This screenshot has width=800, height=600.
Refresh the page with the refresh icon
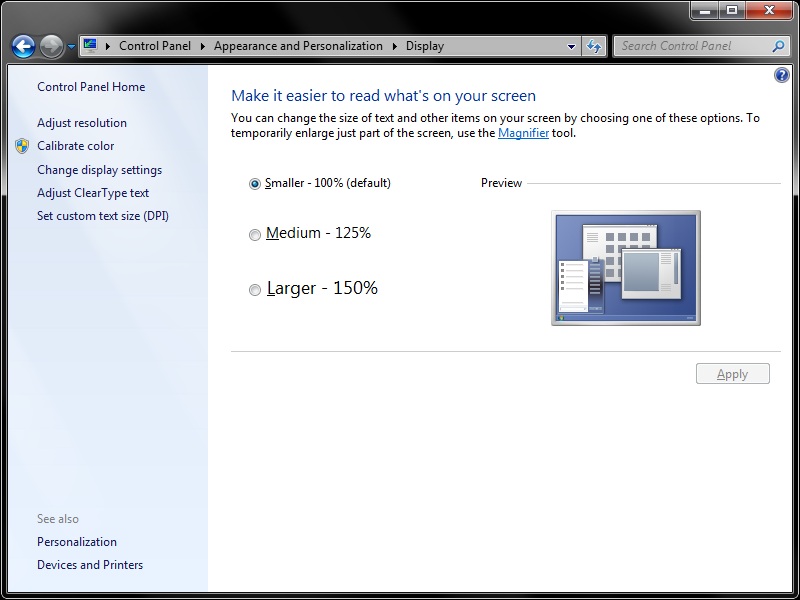click(x=594, y=46)
